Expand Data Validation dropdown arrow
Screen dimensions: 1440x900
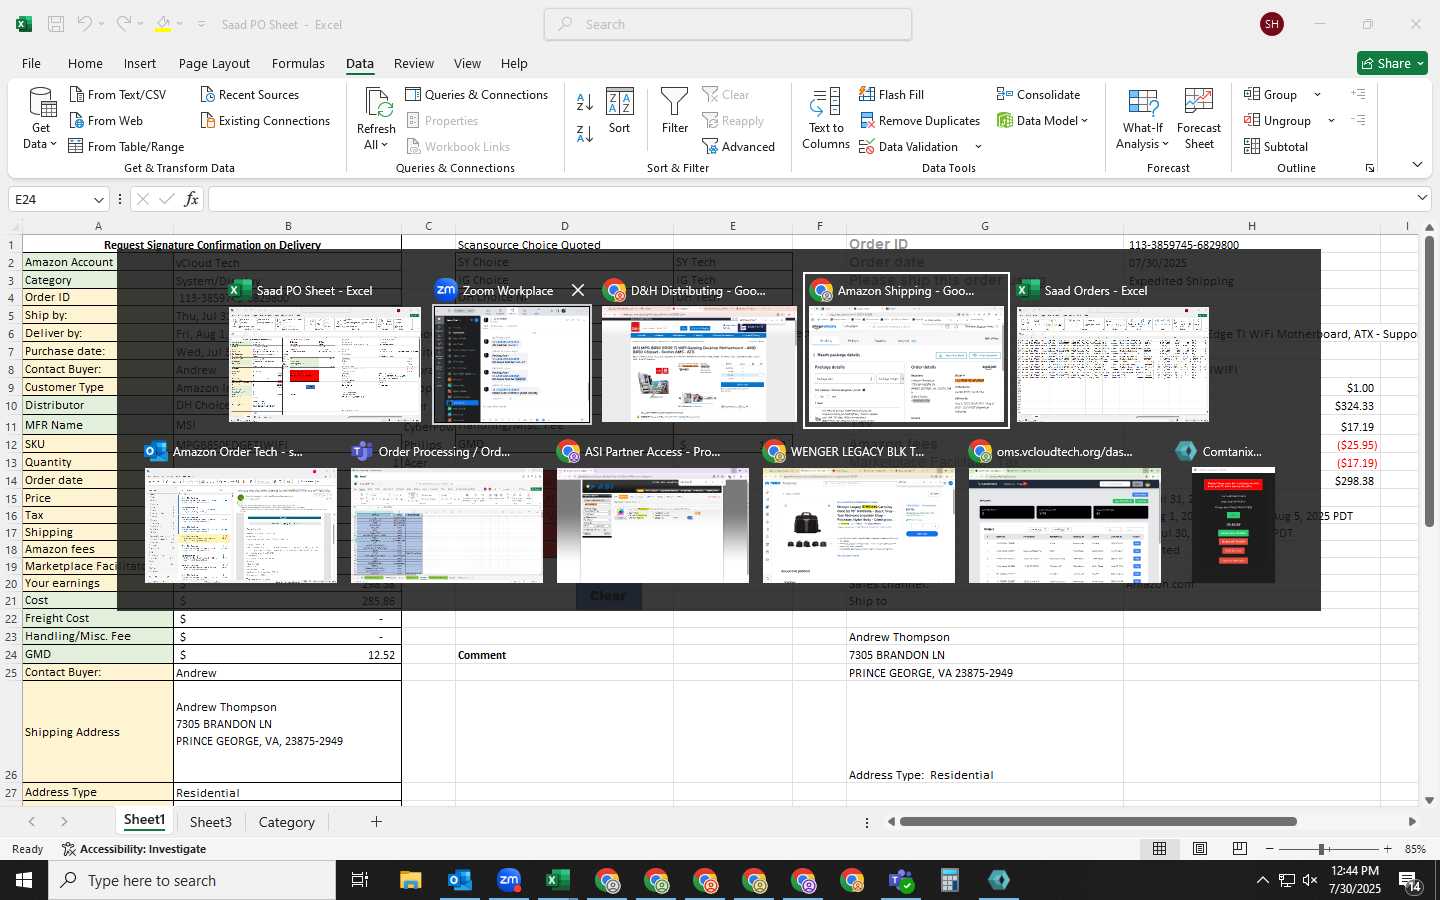point(978,147)
